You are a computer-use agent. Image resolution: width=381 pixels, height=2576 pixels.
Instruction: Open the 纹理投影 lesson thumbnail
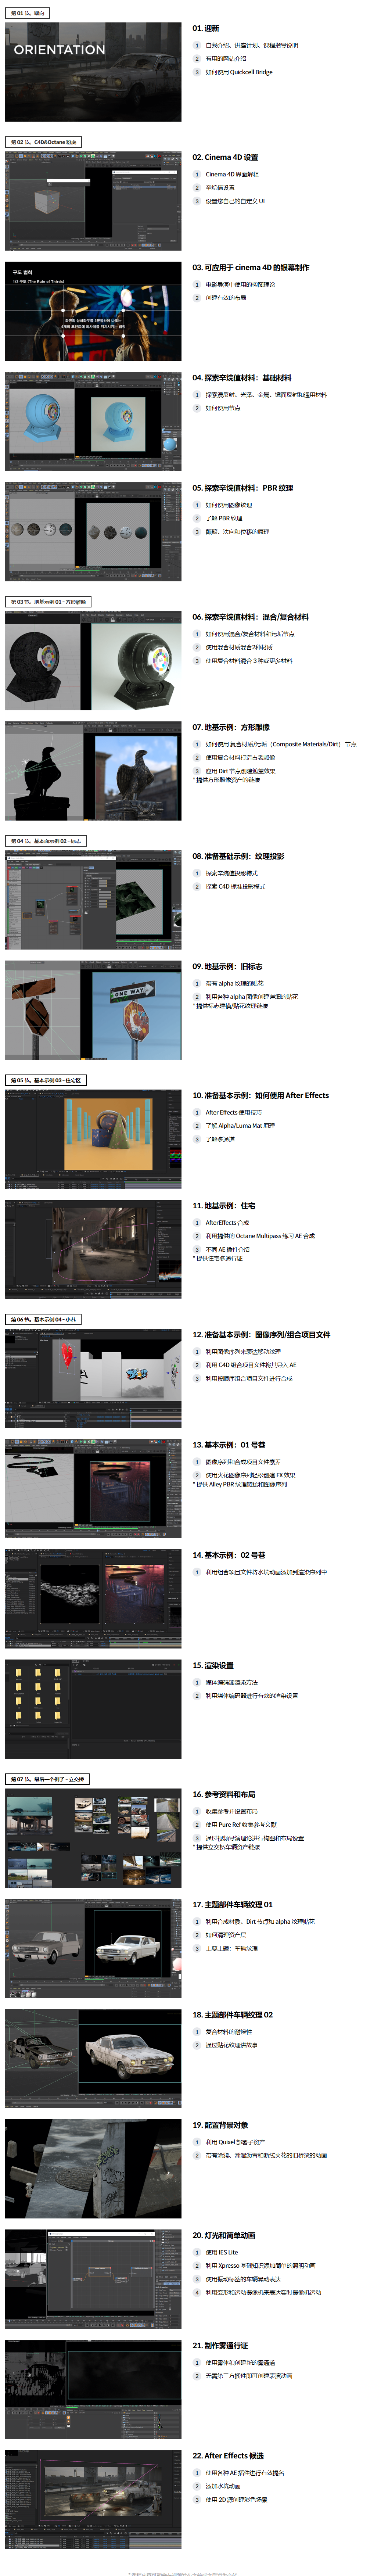[93, 900]
